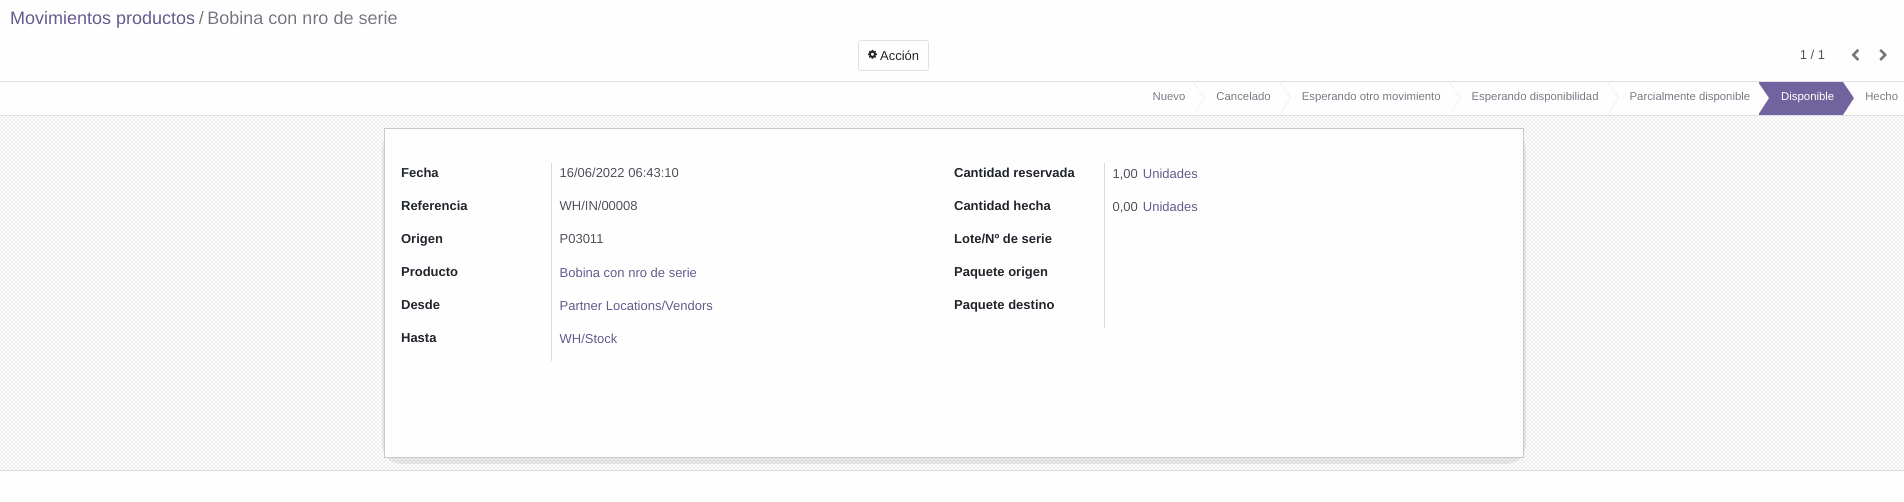The width and height of the screenshot is (1904, 502).
Task: Click the pager counter 1 / 1
Action: coord(1812,55)
